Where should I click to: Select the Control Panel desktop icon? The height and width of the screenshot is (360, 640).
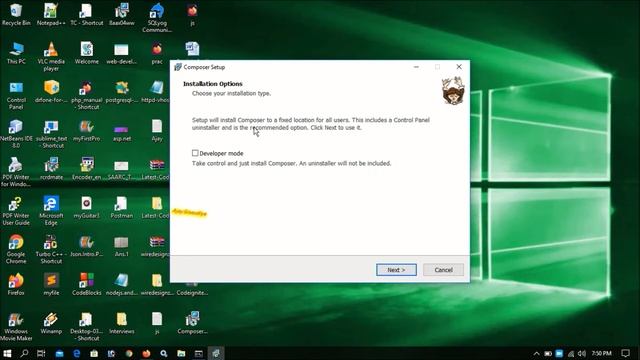(16, 95)
